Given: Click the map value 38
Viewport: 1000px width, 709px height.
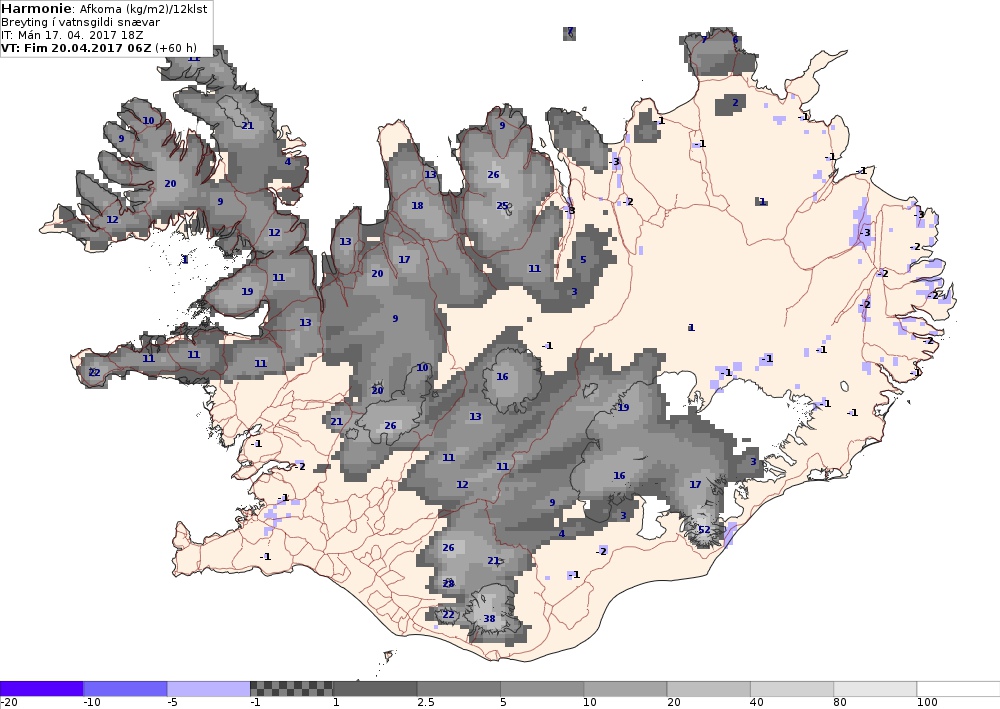Looking at the screenshot, I should [489, 618].
